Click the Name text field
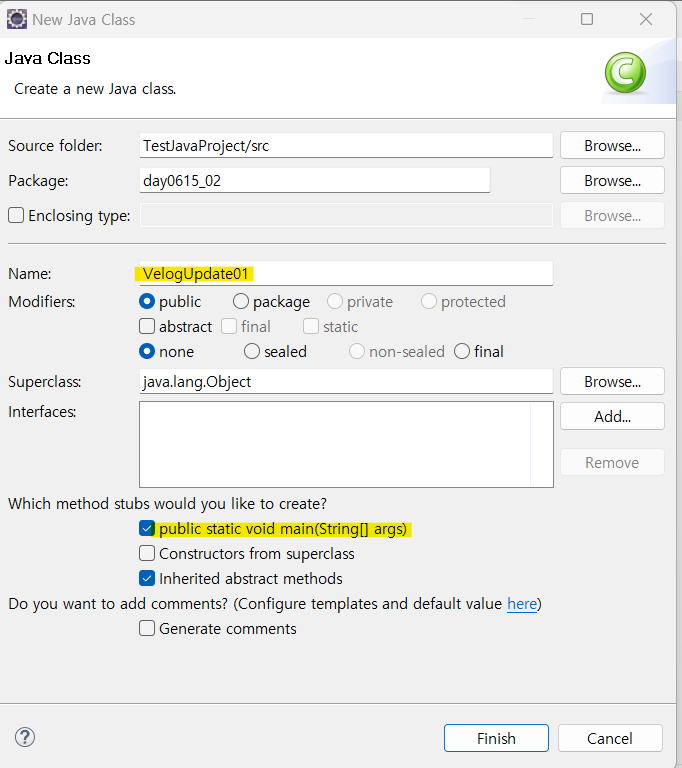682x768 pixels. click(345, 273)
